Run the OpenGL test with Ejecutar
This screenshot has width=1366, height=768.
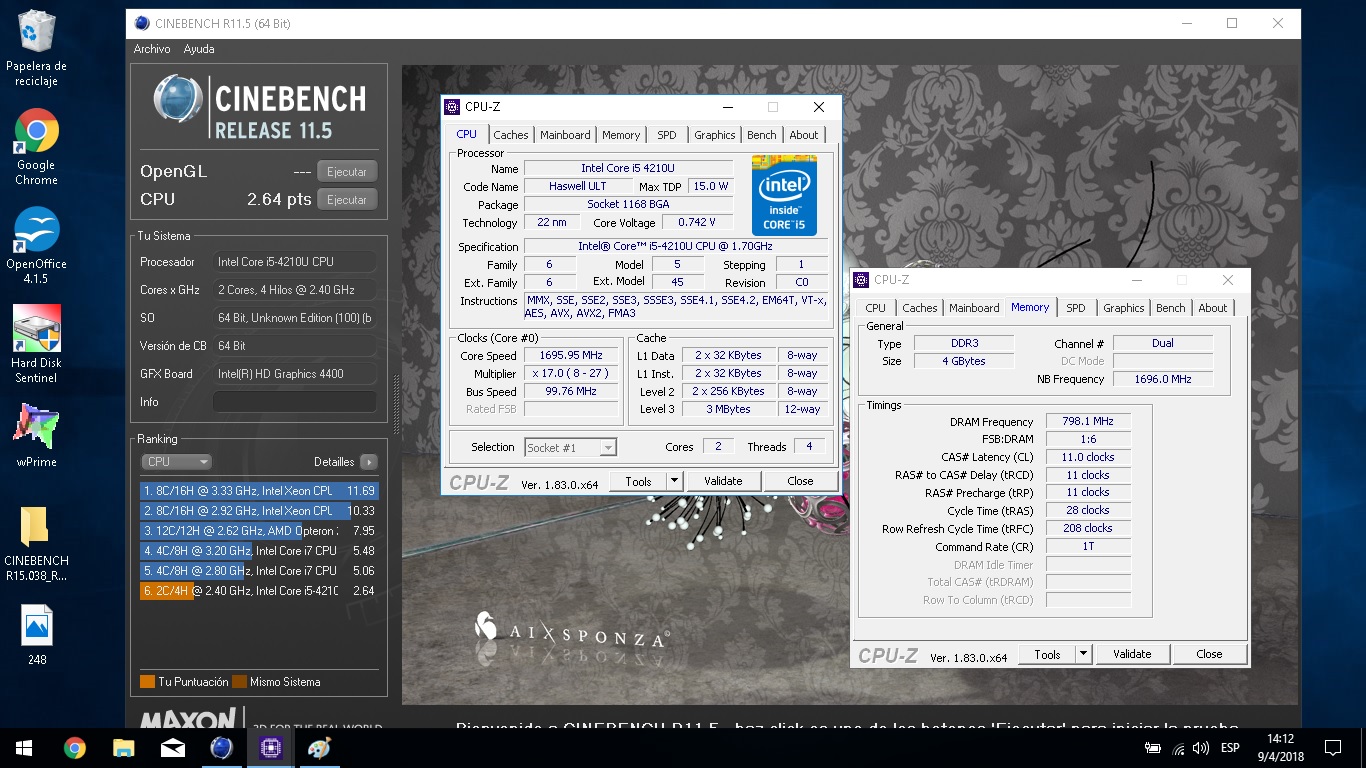(x=347, y=172)
